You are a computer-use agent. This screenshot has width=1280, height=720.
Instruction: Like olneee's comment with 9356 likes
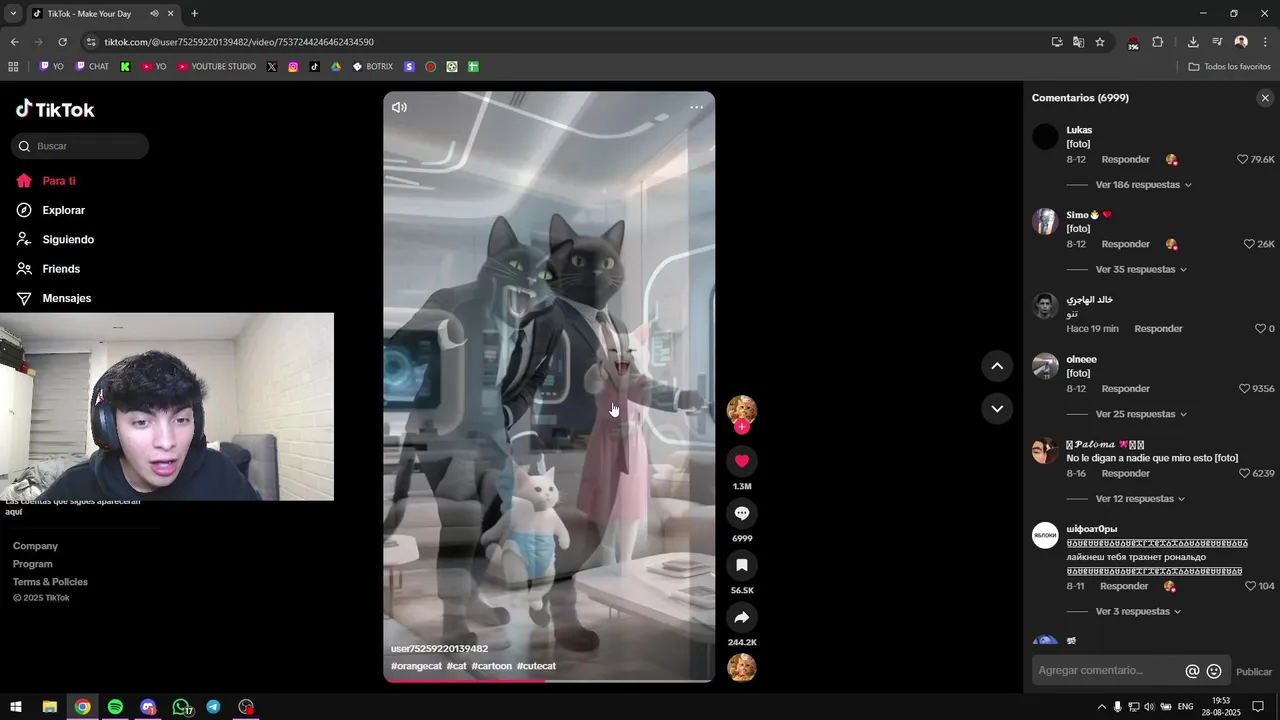(1244, 389)
